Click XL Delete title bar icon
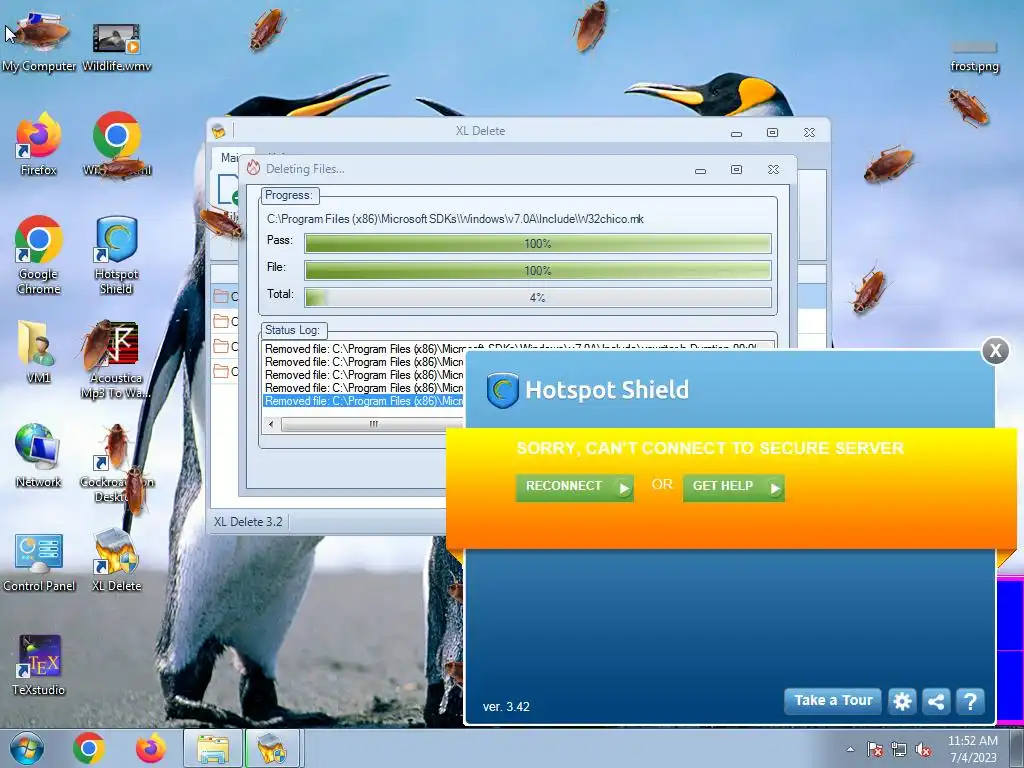This screenshot has width=1024, height=768. point(219,131)
